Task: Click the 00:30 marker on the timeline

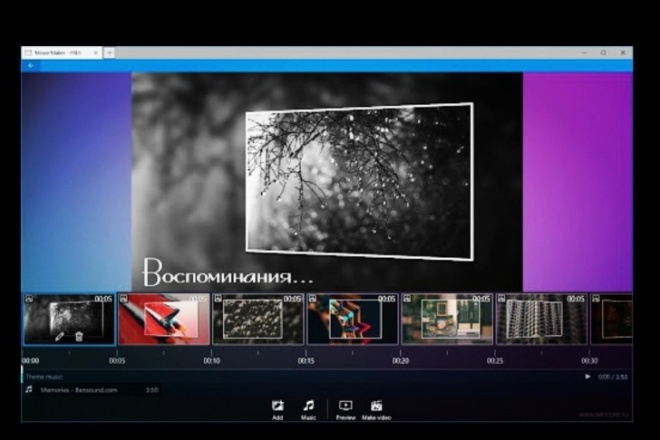Action: click(x=590, y=361)
